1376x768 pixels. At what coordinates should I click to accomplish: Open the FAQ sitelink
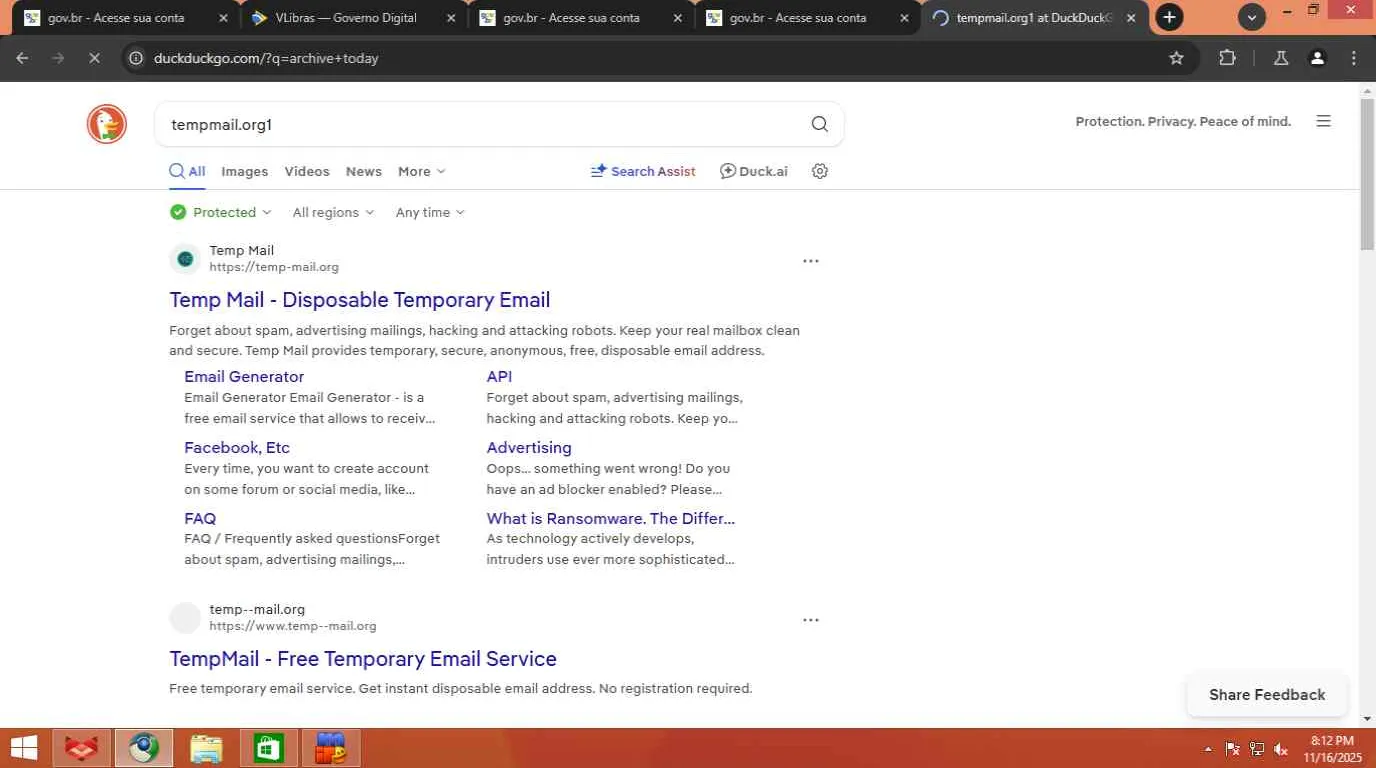(200, 519)
